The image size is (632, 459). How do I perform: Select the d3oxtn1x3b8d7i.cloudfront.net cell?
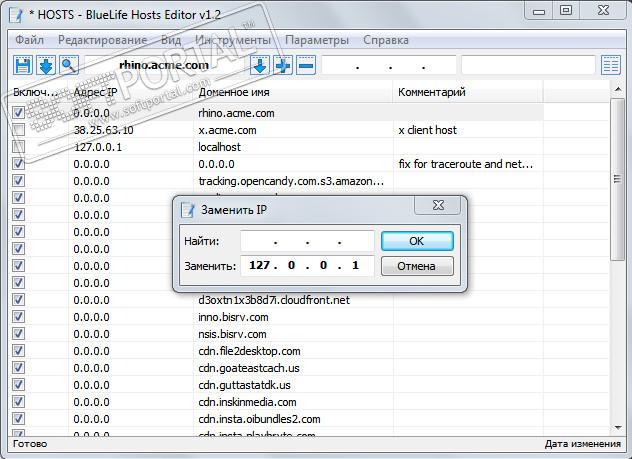[x=274, y=300]
